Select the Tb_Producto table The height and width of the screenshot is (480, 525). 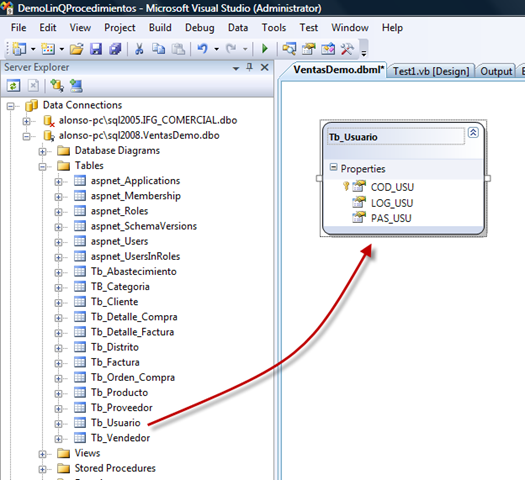(x=120, y=392)
